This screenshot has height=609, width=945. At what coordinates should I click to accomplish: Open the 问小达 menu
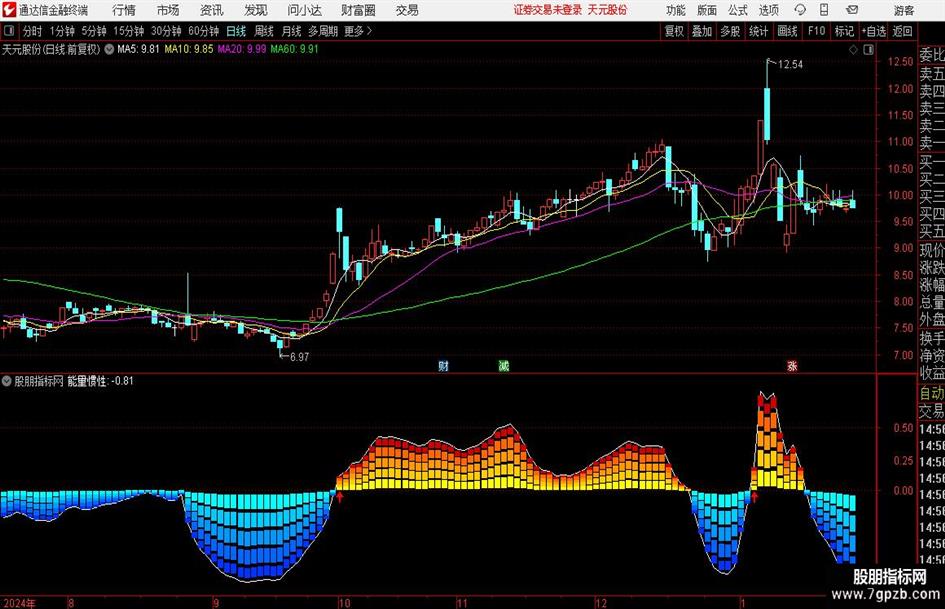304,10
